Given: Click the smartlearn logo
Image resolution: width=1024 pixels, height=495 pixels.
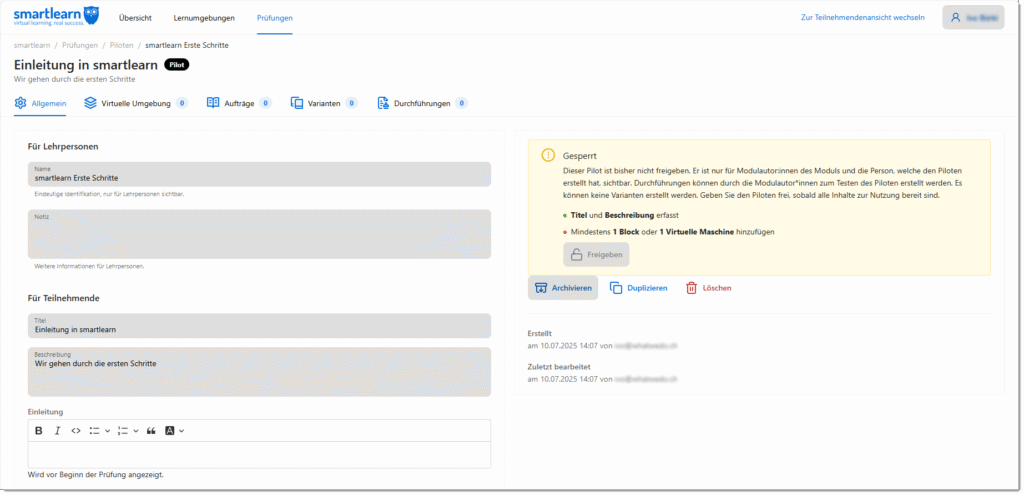Looking at the screenshot, I should [56, 17].
